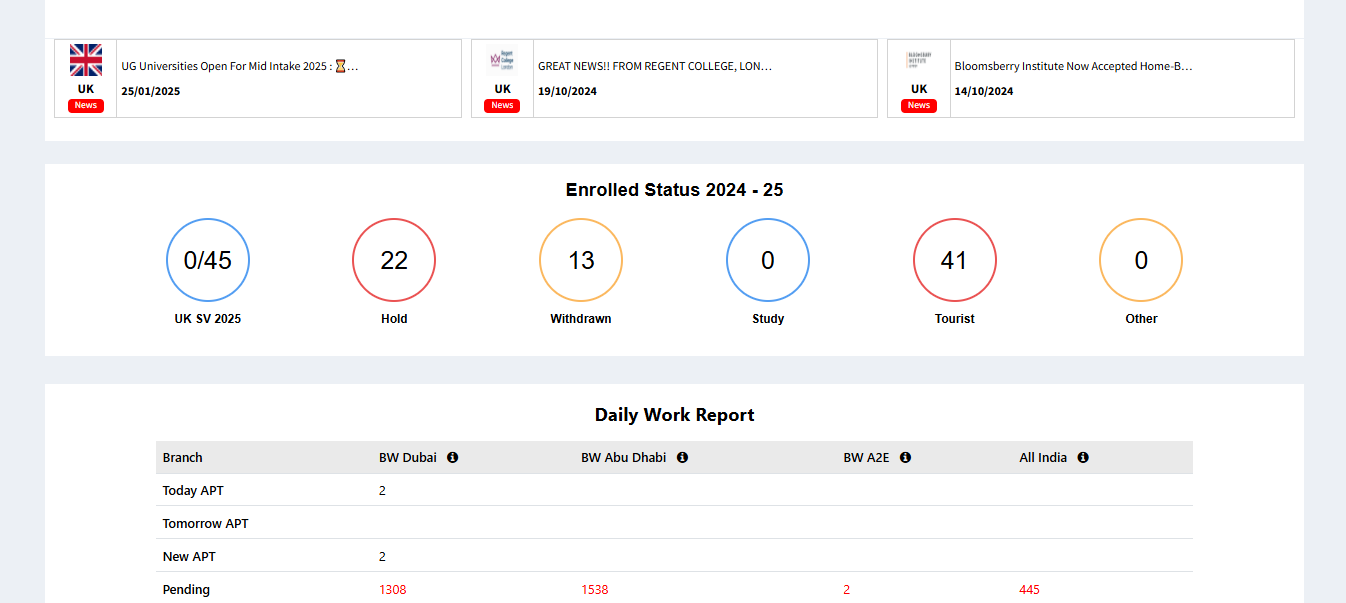Click the Study status circle
Image resolution: width=1346 pixels, height=603 pixels.
(768, 260)
